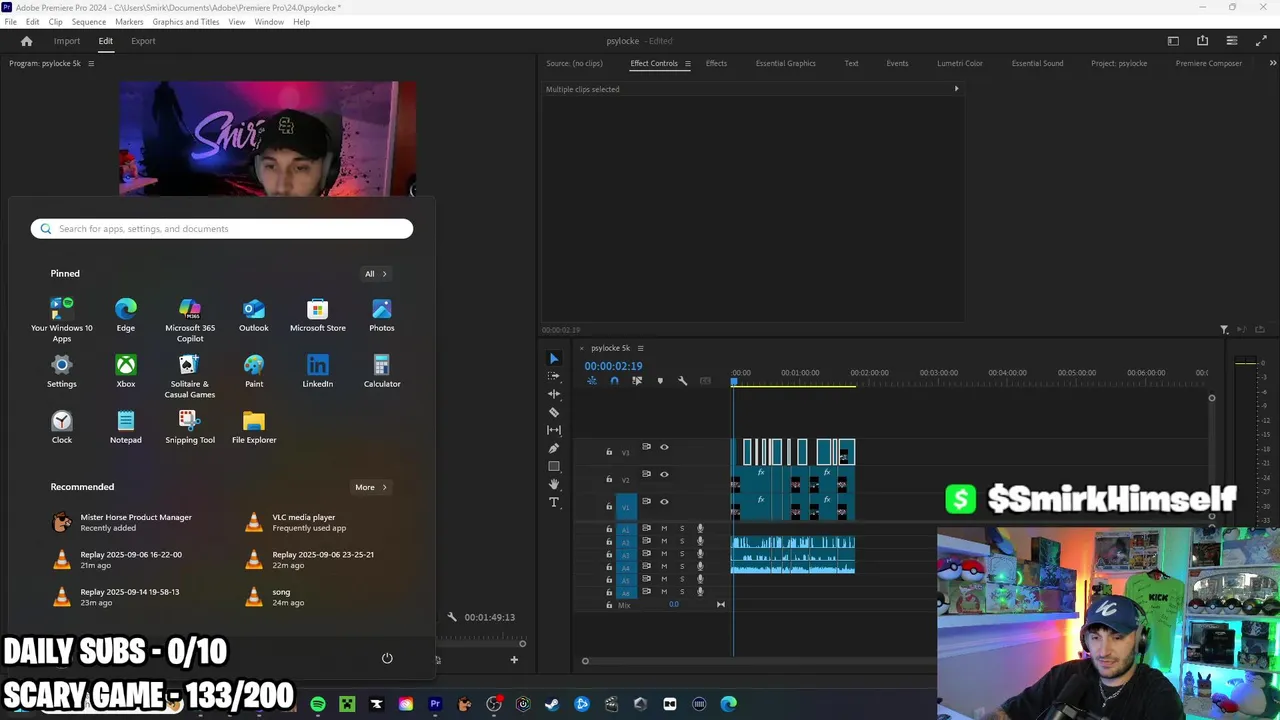The image size is (1280, 720).
Task: Click timeline vertical scroll handle
Action: (1212, 398)
